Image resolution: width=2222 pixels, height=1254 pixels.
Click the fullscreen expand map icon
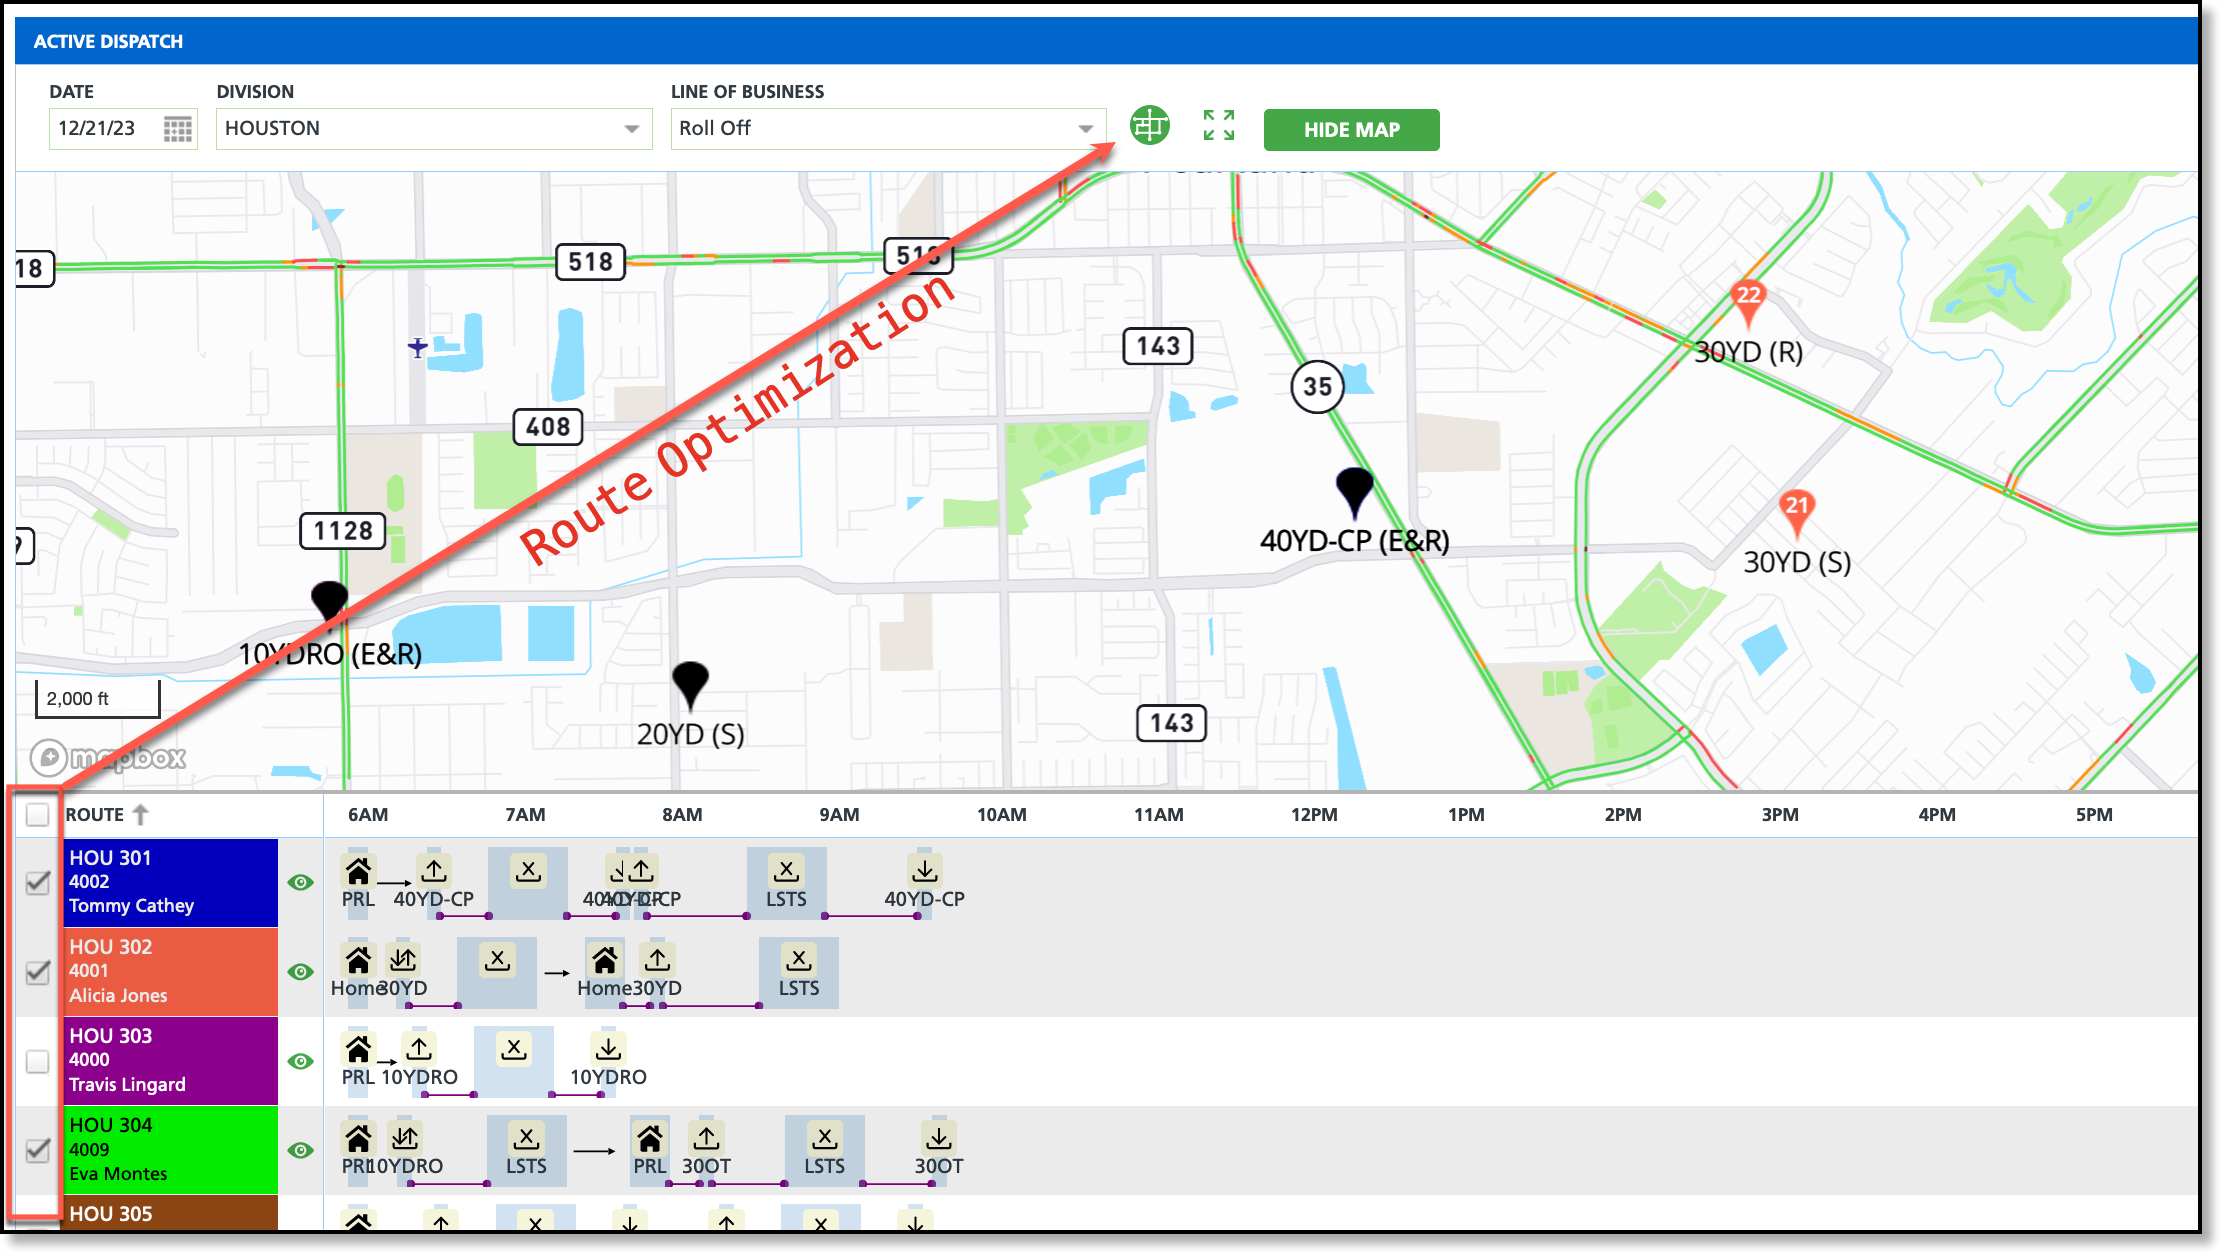1218,127
